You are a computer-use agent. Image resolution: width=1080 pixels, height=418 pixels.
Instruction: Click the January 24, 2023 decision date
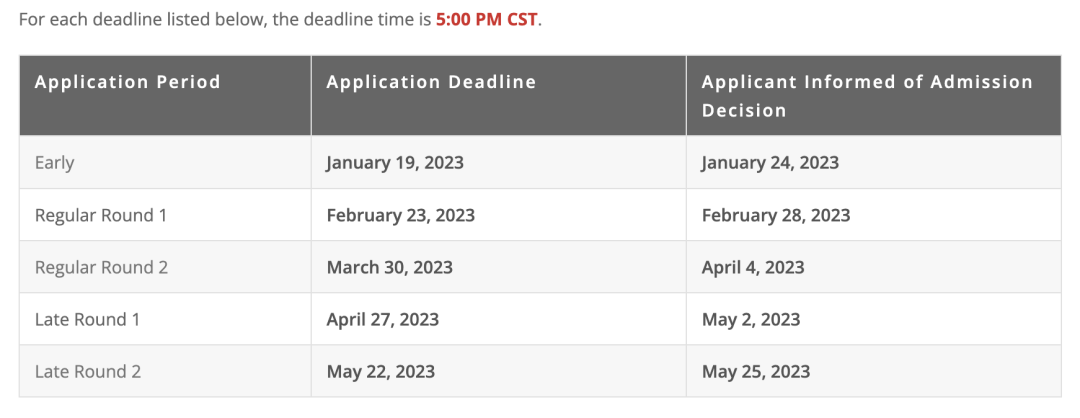point(770,162)
